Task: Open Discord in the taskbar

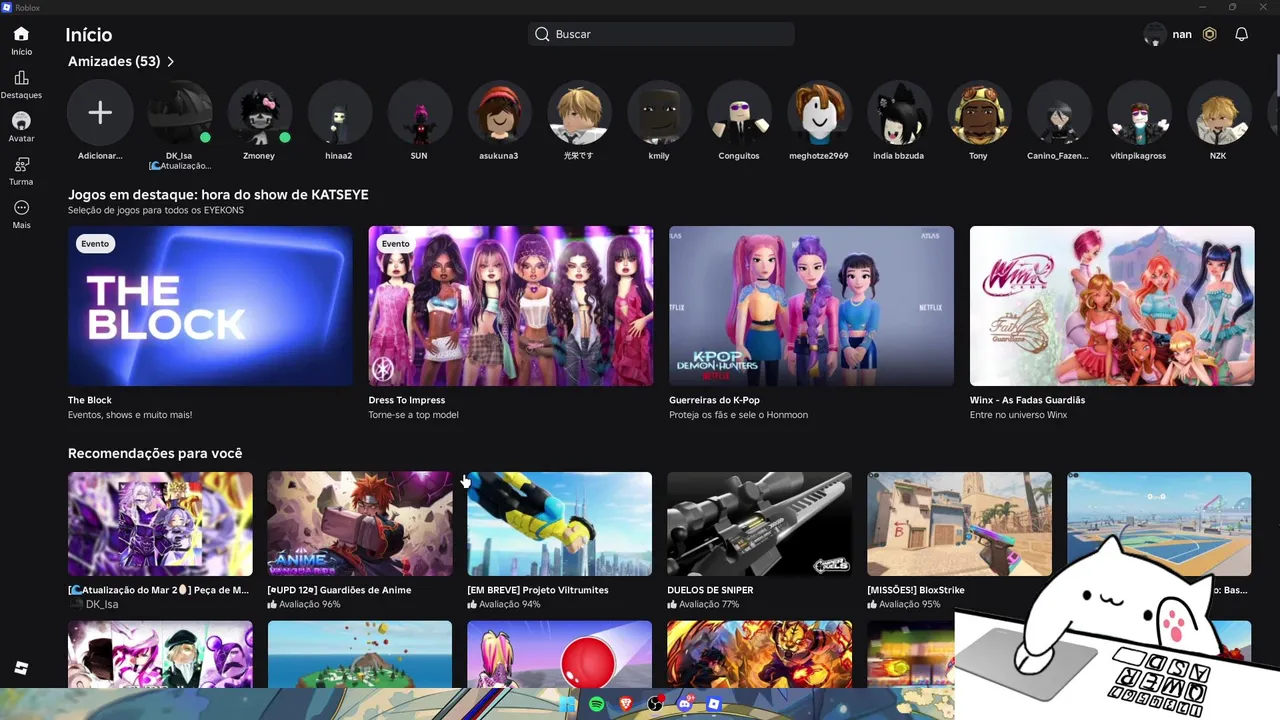Action: pos(685,704)
